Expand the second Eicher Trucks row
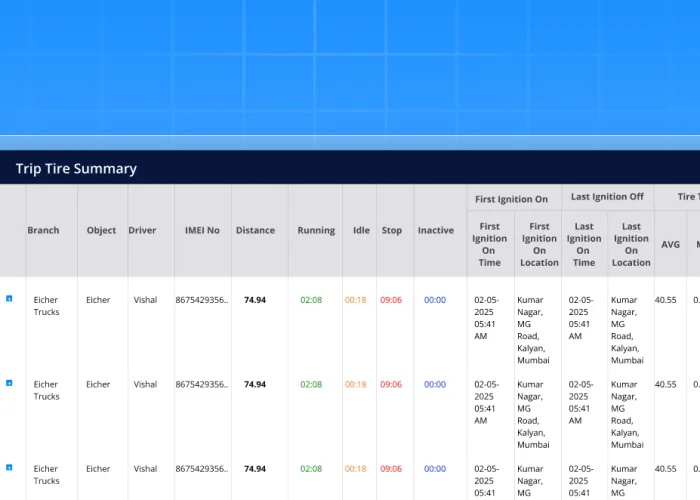The width and height of the screenshot is (700, 500). (x=10, y=382)
